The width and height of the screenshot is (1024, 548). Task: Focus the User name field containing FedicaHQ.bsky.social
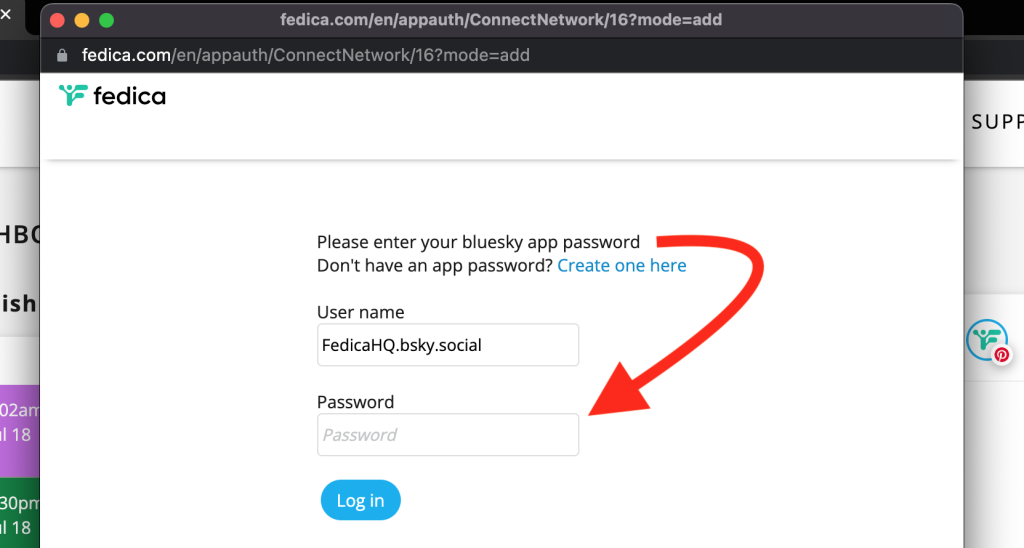pos(448,345)
